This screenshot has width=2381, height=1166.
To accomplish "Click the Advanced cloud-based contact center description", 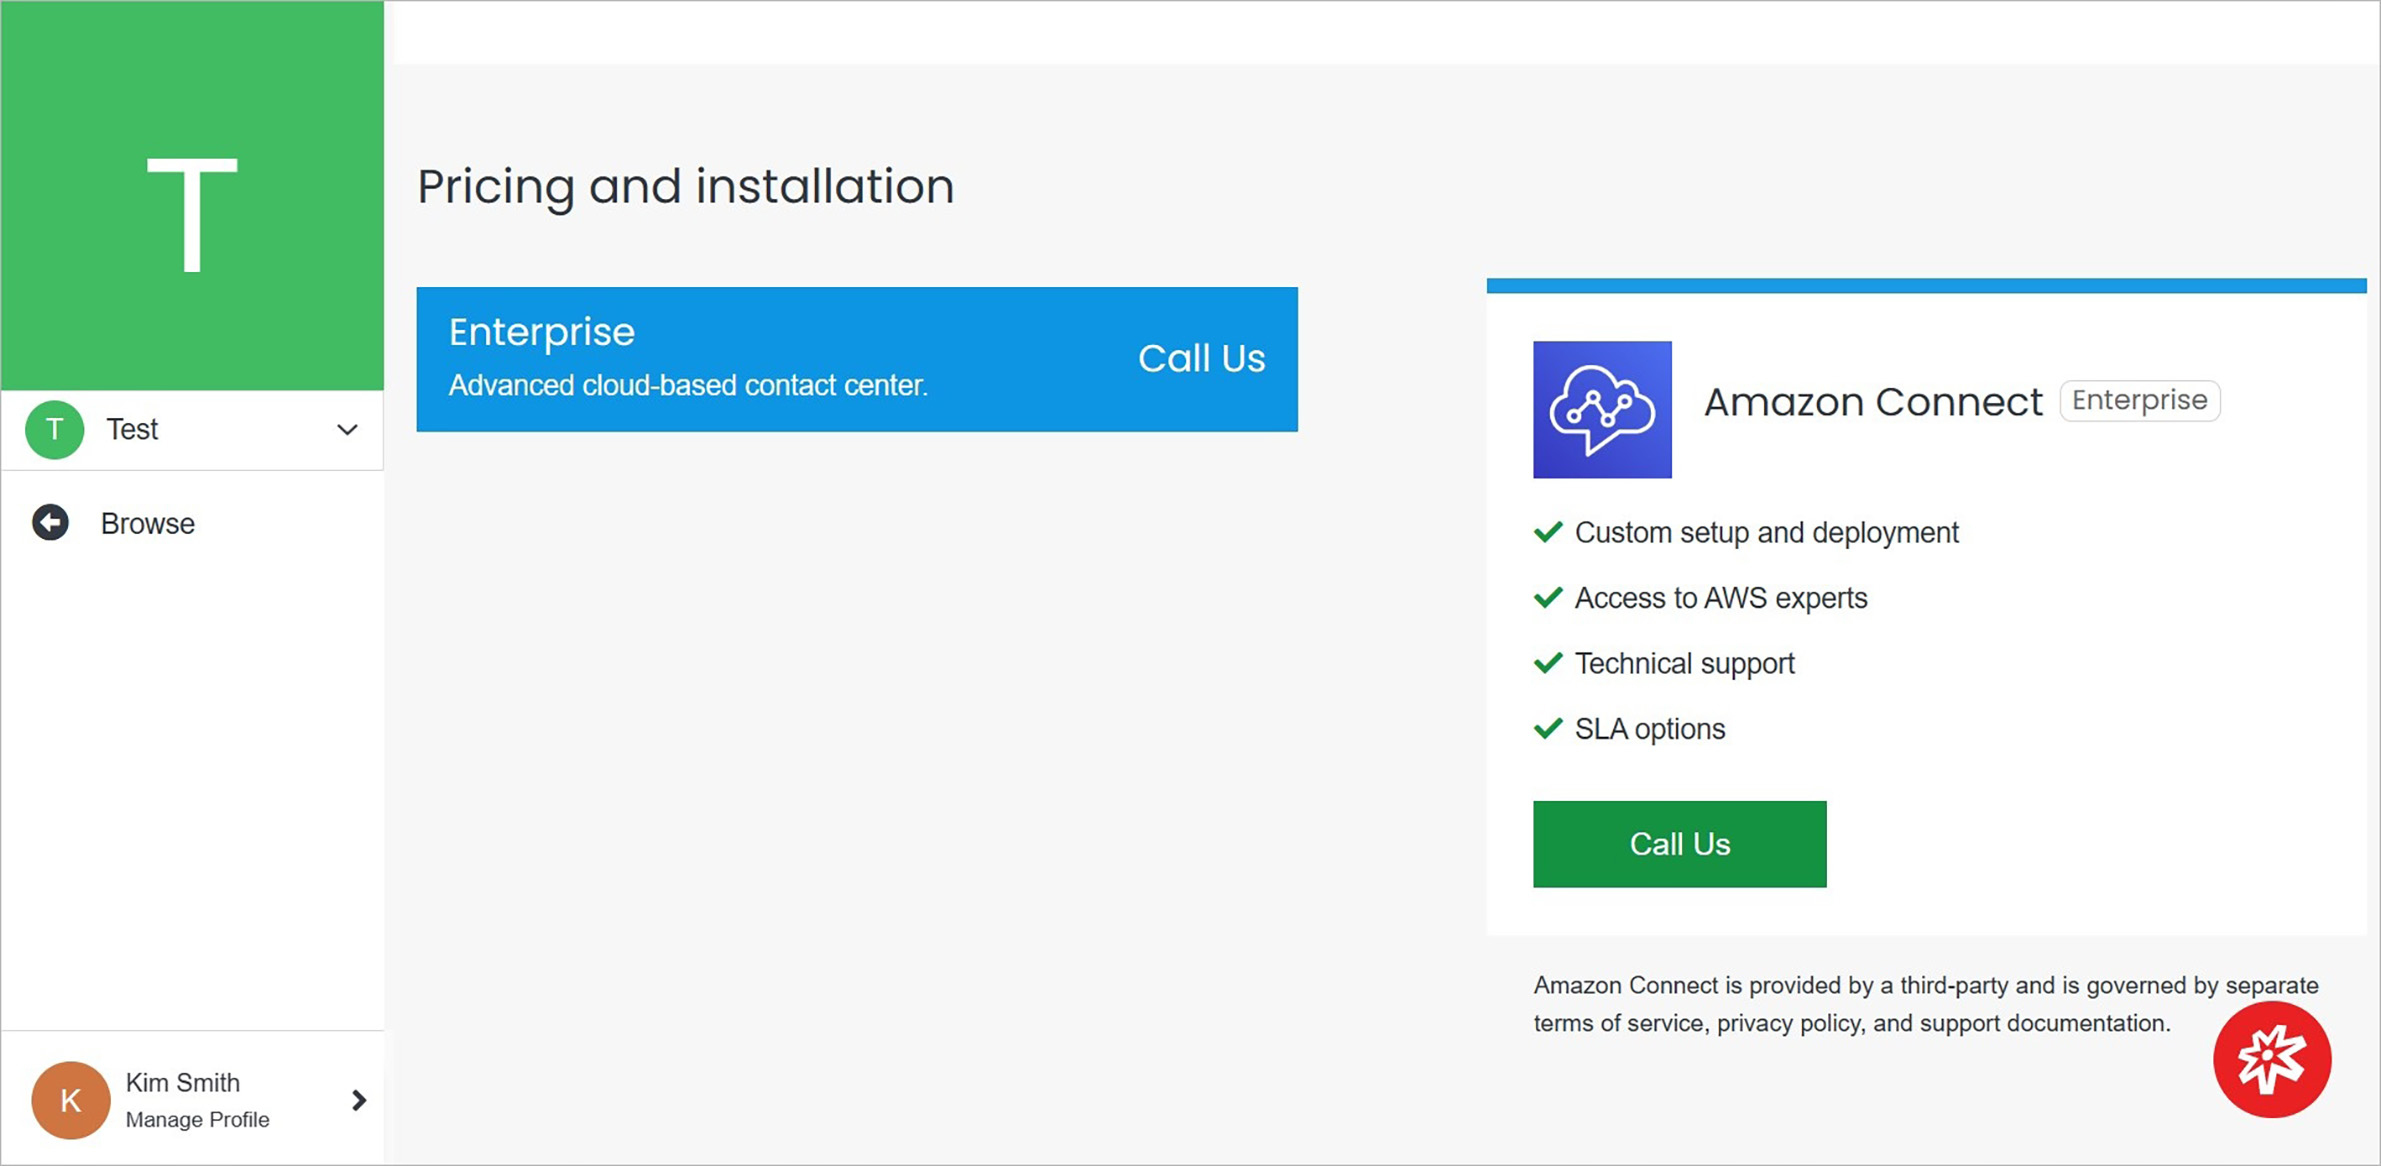I will (x=688, y=385).
